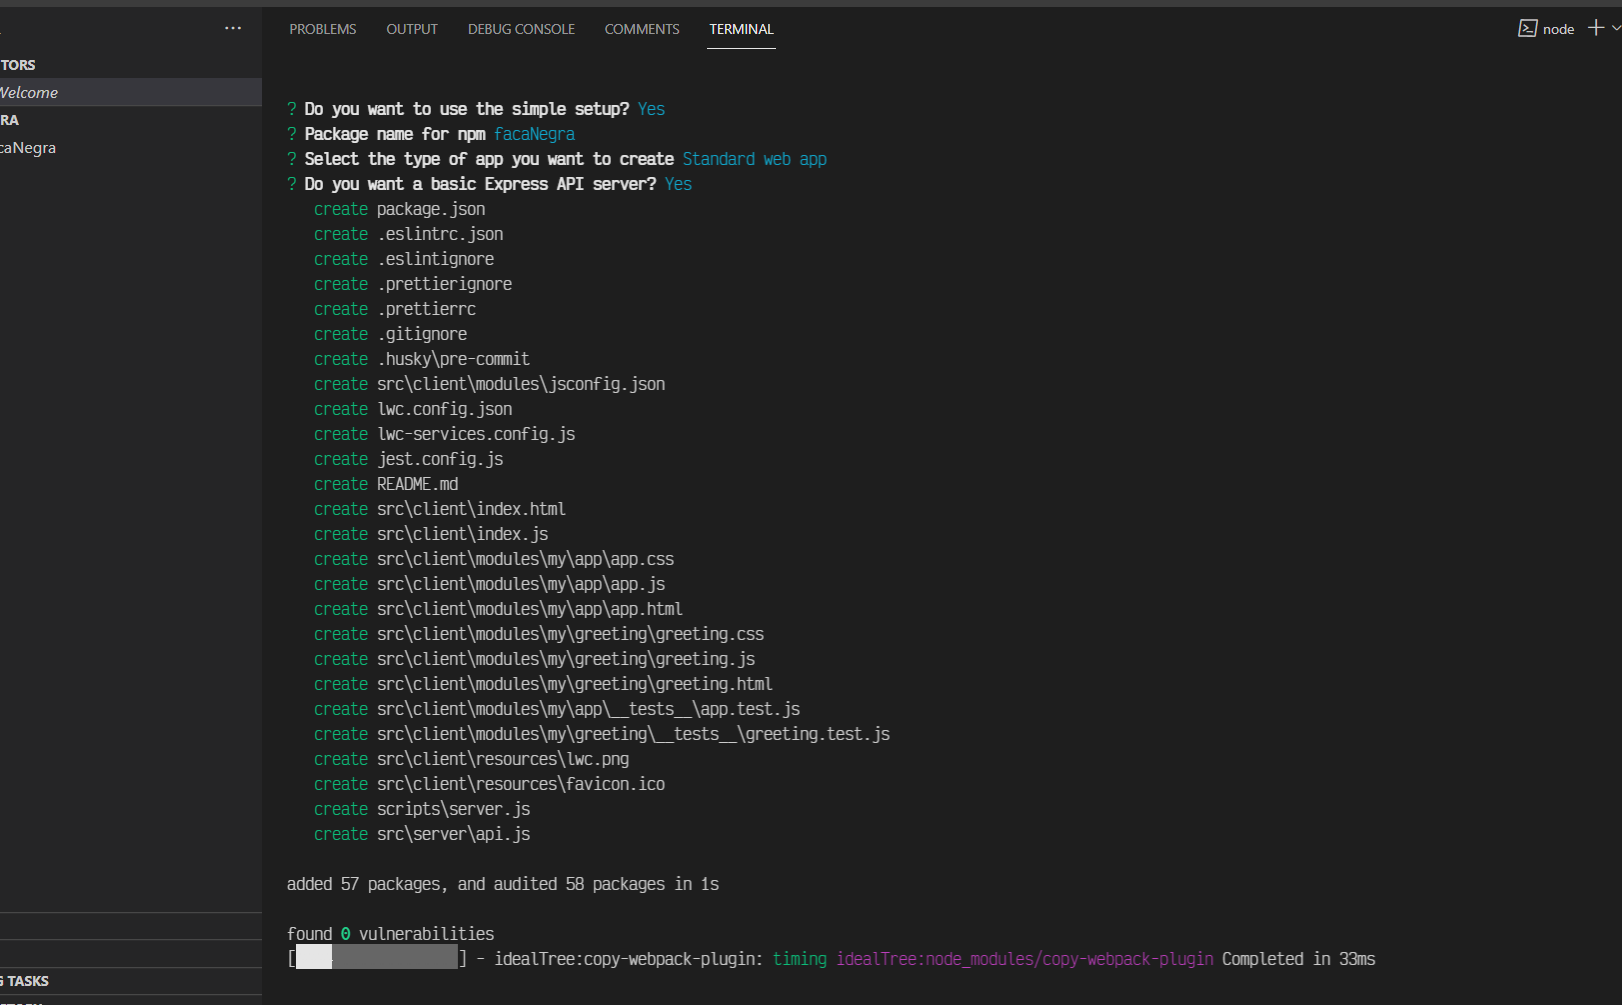
Task: Click the TASKS section header
Action: (x=131, y=981)
